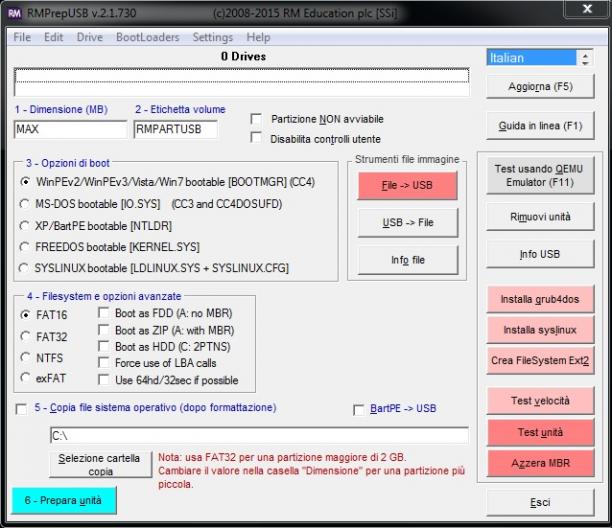Select NTFS filesystem radio button

click(x=25, y=357)
